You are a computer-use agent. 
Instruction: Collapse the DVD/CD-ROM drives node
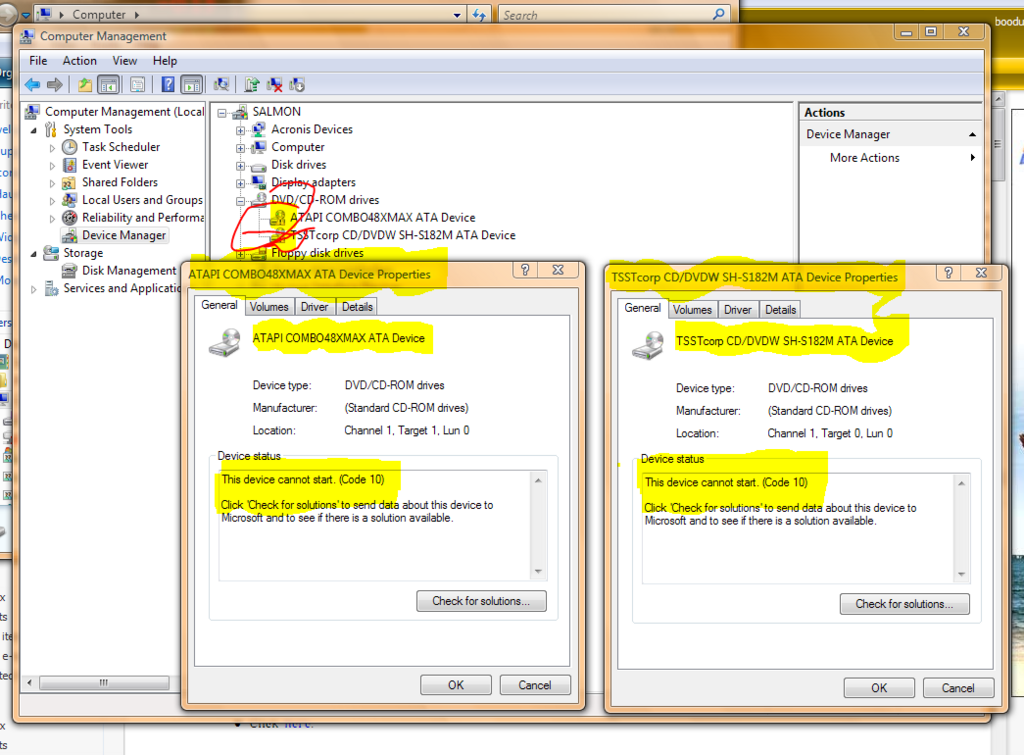[x=240, y=200]
